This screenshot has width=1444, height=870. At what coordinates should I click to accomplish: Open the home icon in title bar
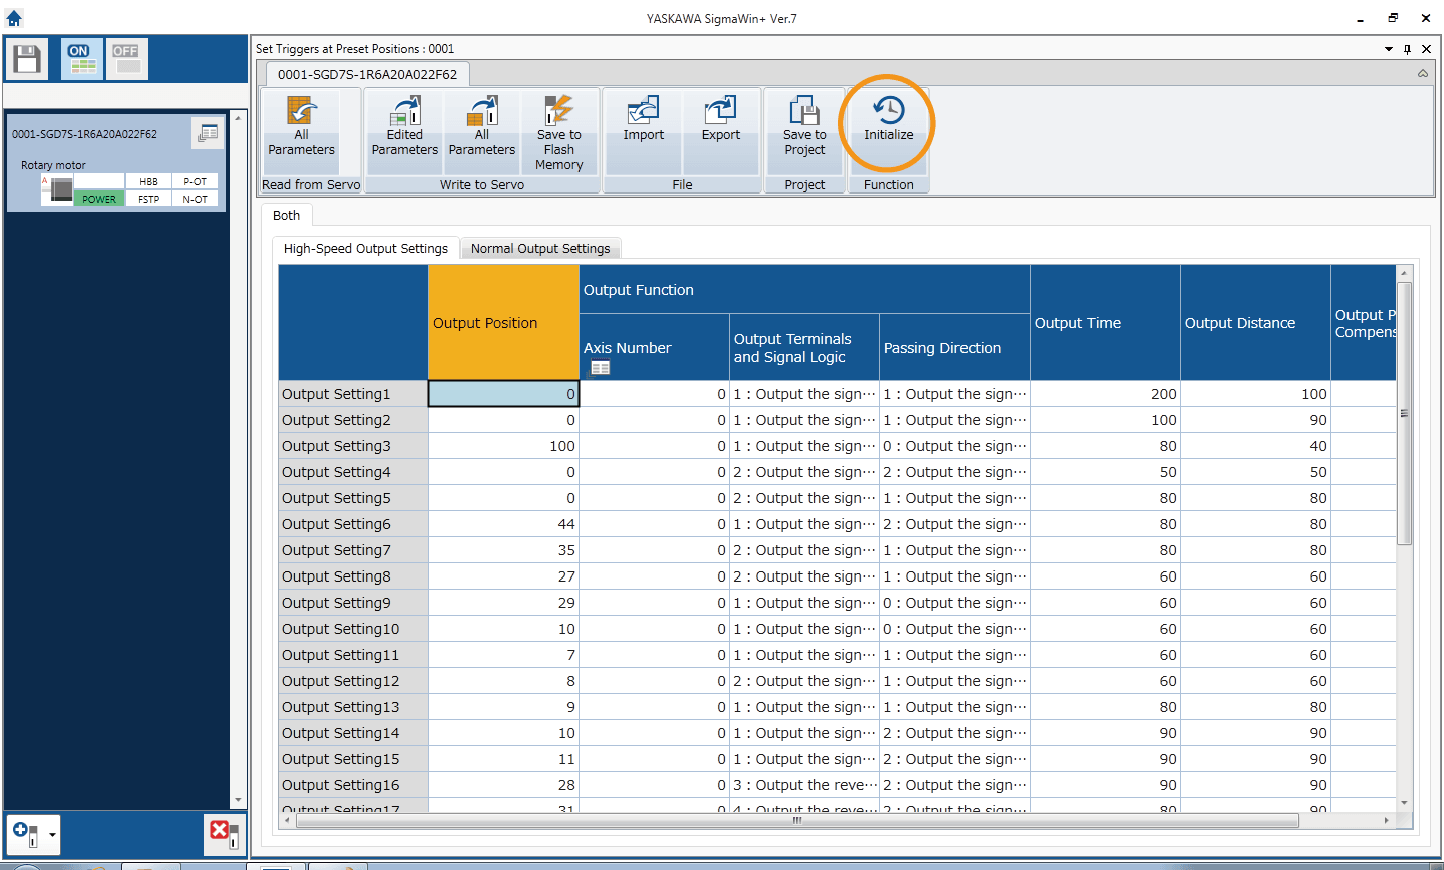coord(14,18)
